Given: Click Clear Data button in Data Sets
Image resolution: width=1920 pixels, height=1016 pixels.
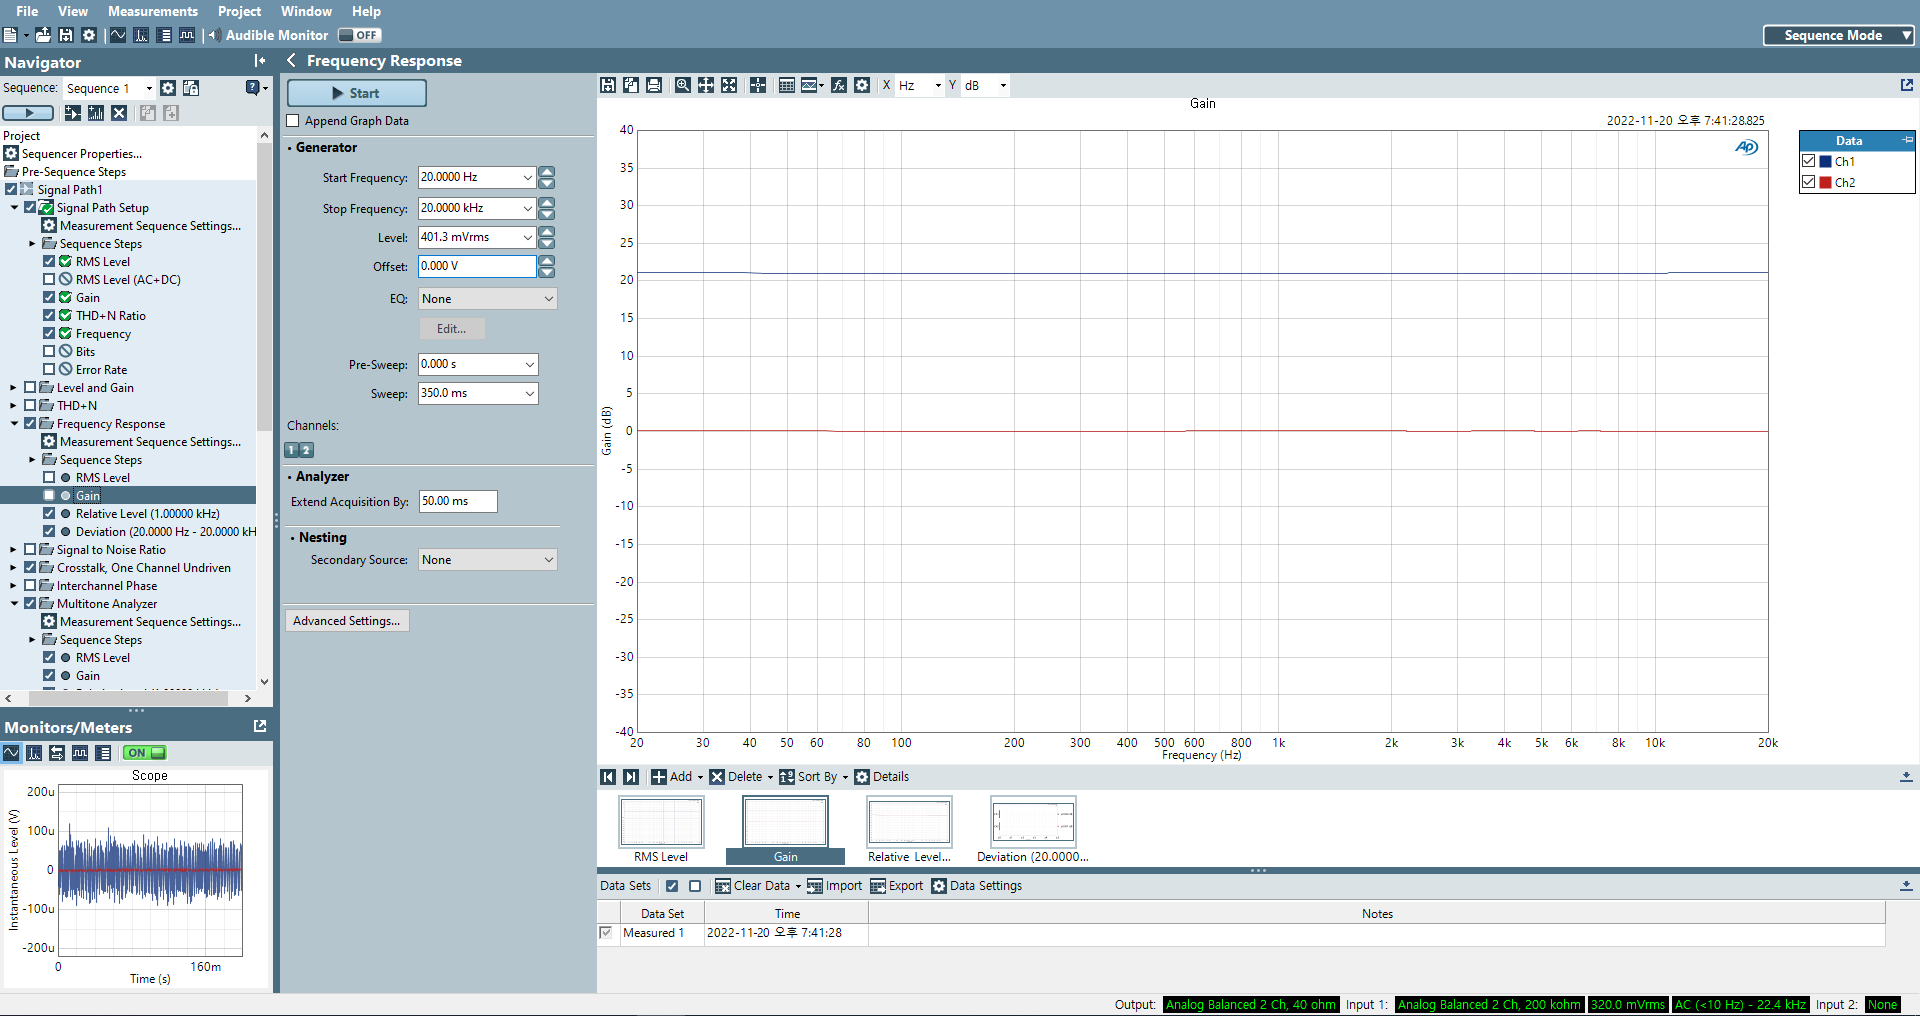Looking at the screenshot, I should (752, 886).
